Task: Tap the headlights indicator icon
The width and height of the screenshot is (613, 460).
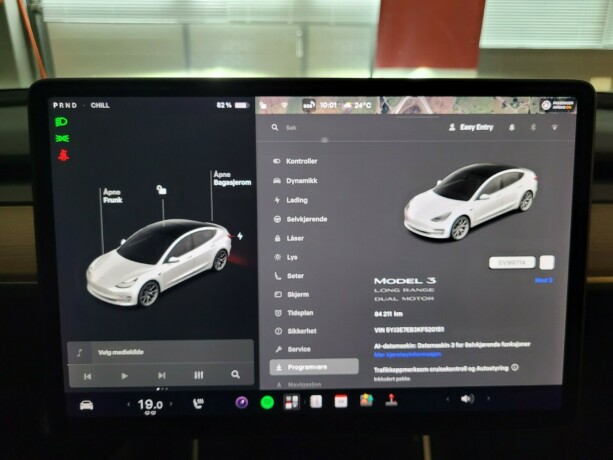Action: click(62, 122)
